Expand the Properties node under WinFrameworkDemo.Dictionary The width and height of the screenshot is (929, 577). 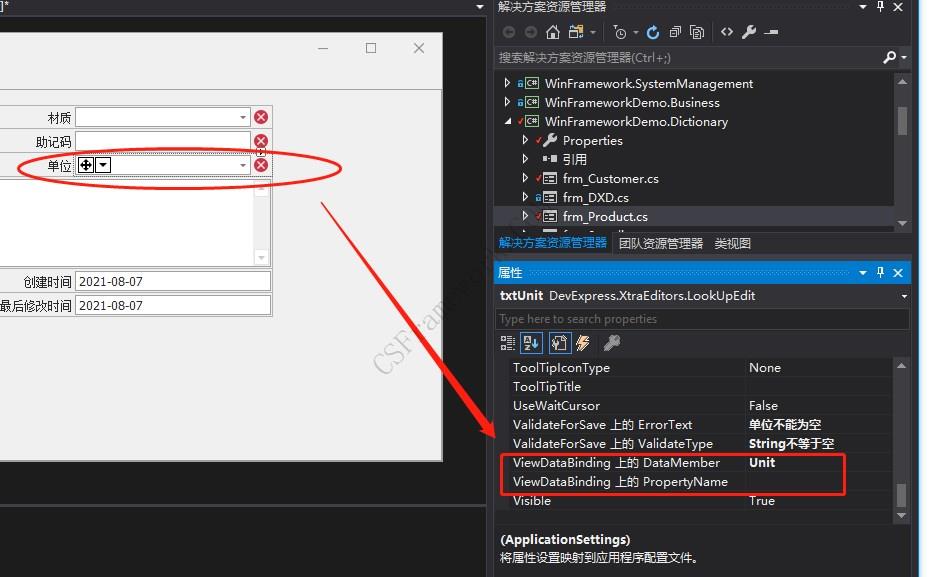pos(524,141)
